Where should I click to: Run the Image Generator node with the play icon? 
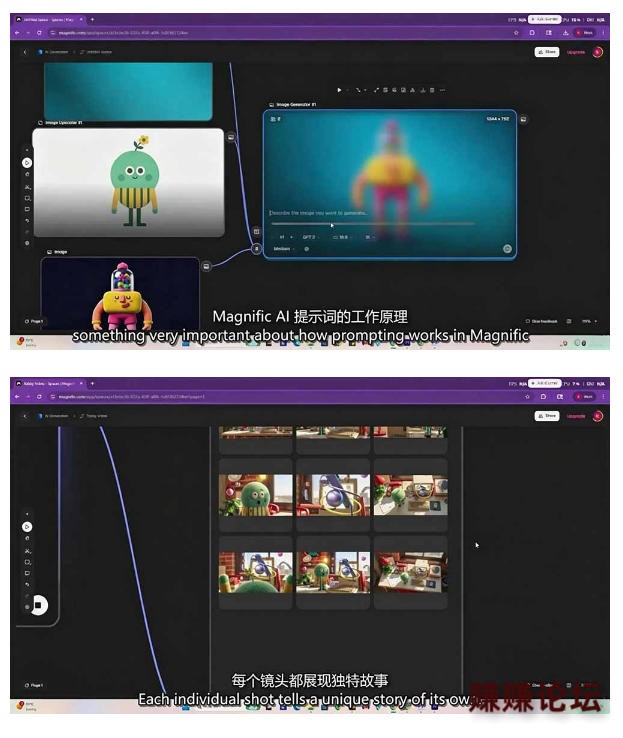click(339, 90)
